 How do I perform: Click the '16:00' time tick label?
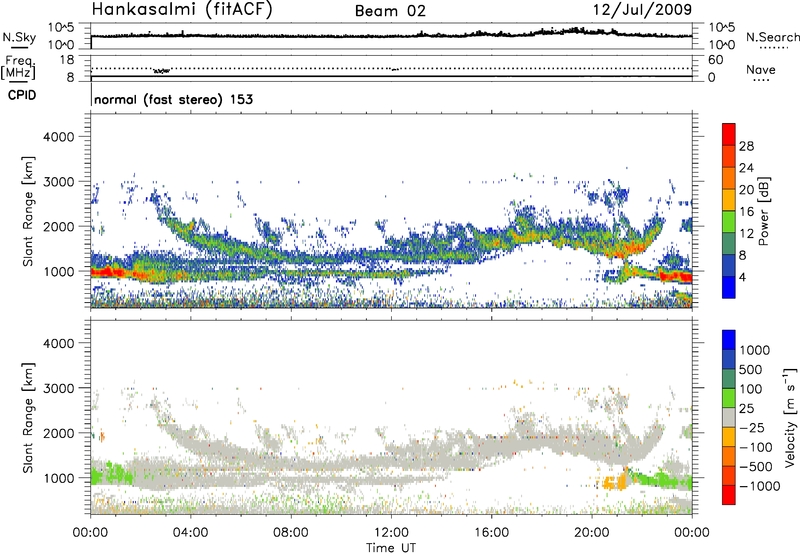click(491, 533)
